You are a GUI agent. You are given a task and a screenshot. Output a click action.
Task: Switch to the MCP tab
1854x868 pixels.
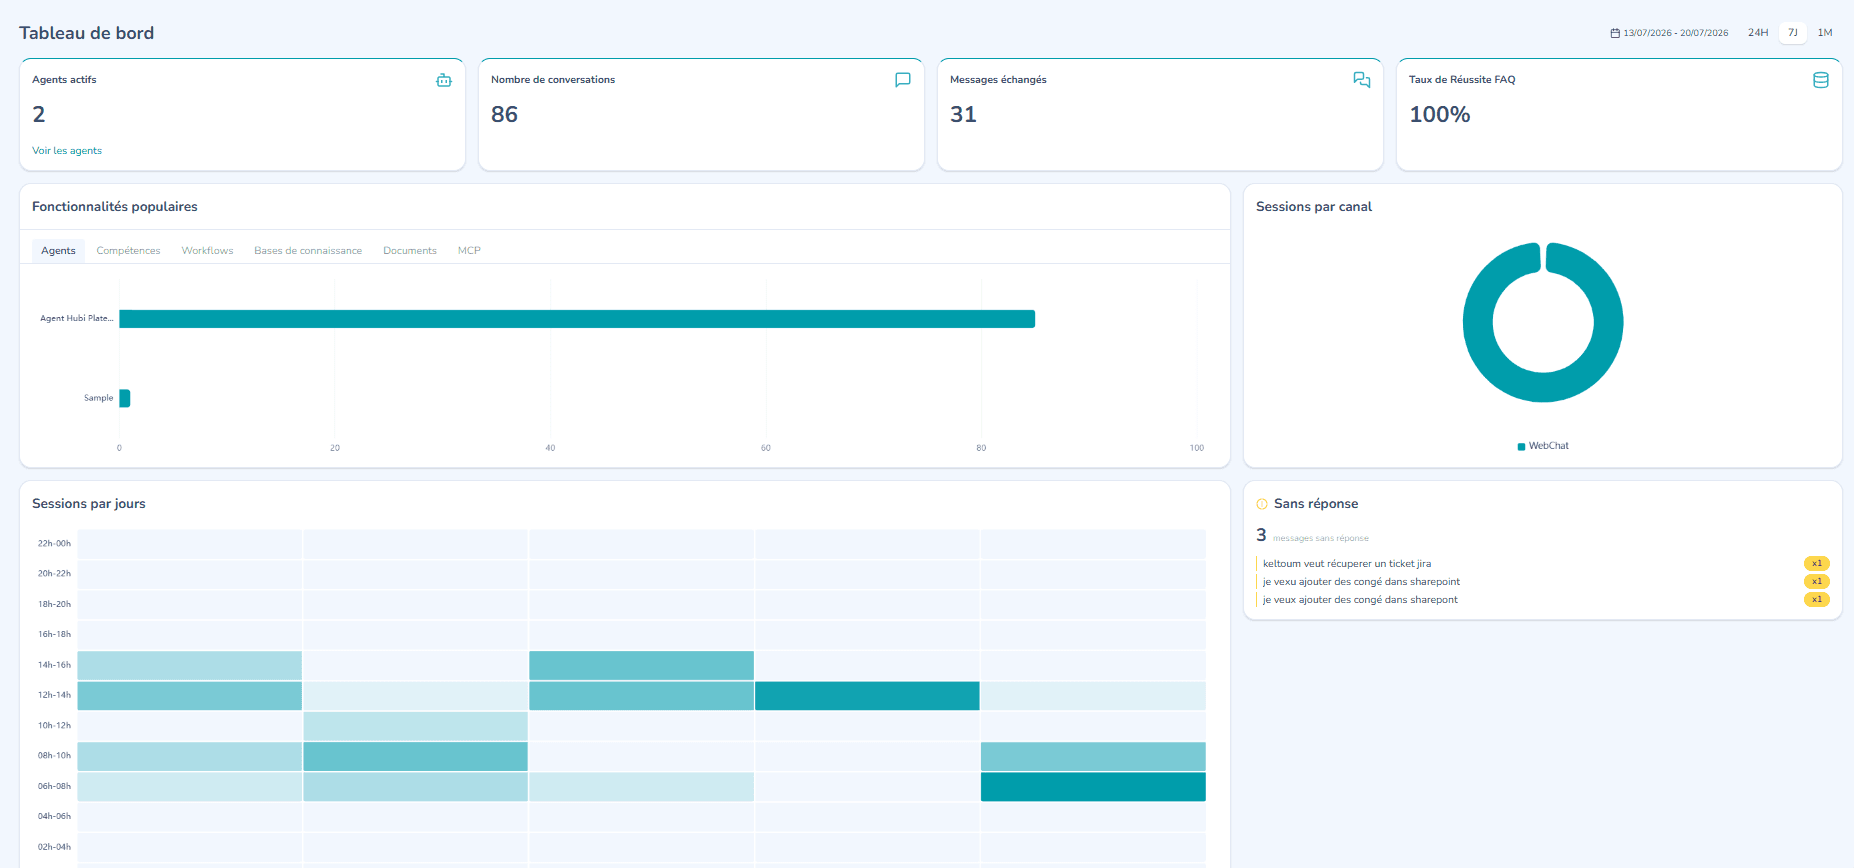point(469,251)
